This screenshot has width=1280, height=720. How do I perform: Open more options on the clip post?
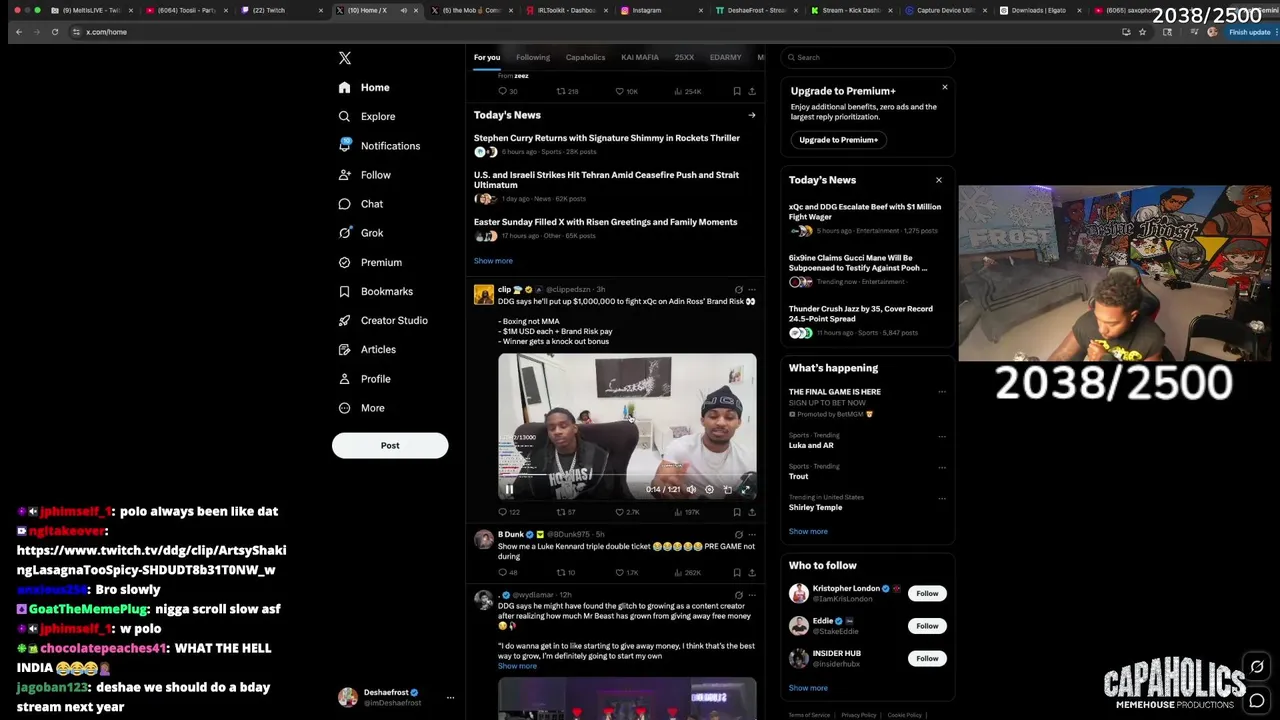752,290
